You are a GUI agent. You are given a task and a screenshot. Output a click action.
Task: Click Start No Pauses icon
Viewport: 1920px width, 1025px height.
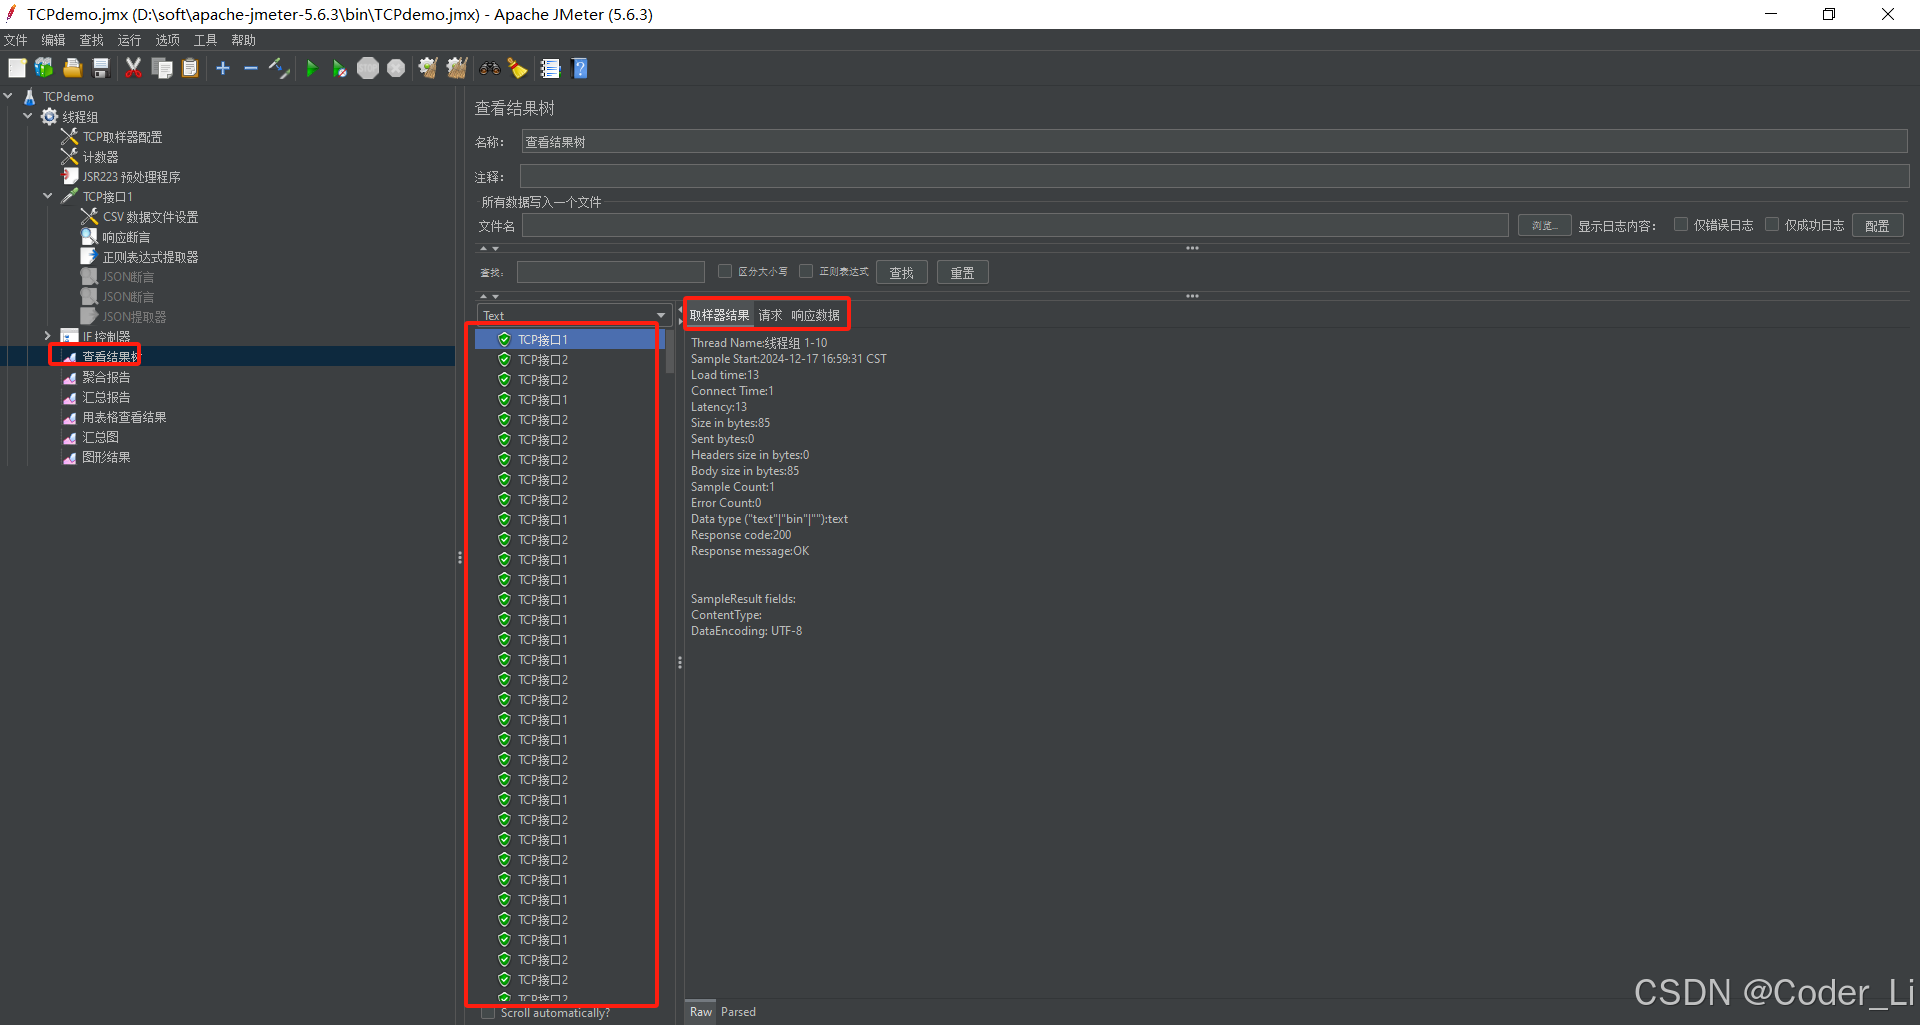pos(340,68)
